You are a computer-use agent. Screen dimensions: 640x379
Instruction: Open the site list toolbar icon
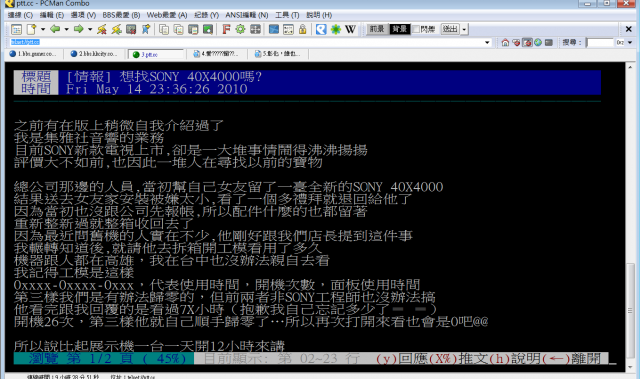(16, 29)
